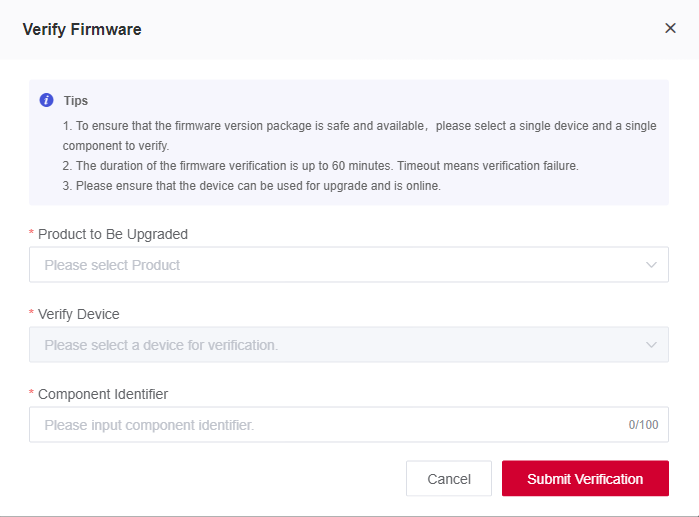Image resolution: width=699 pixels, height=517 pixels.
Task: Click the tip about 60 minutes verification duration
Action: pyautogui.click(x=321, y=166)
